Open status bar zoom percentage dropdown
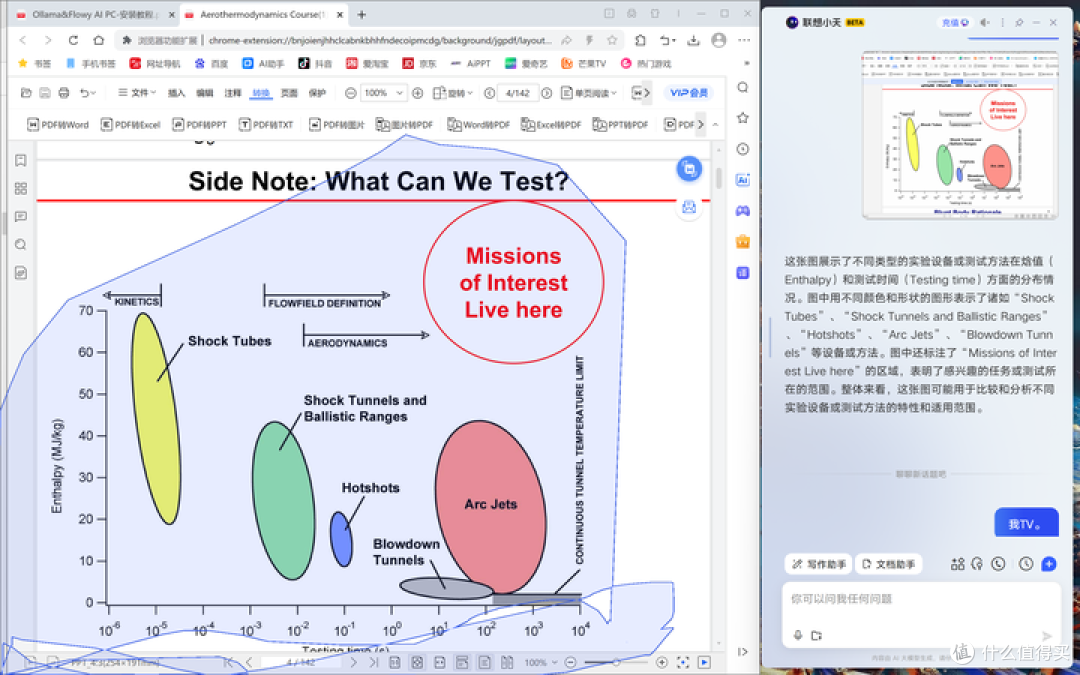The height and width of the screenshot is (675, 1080). 540,663
